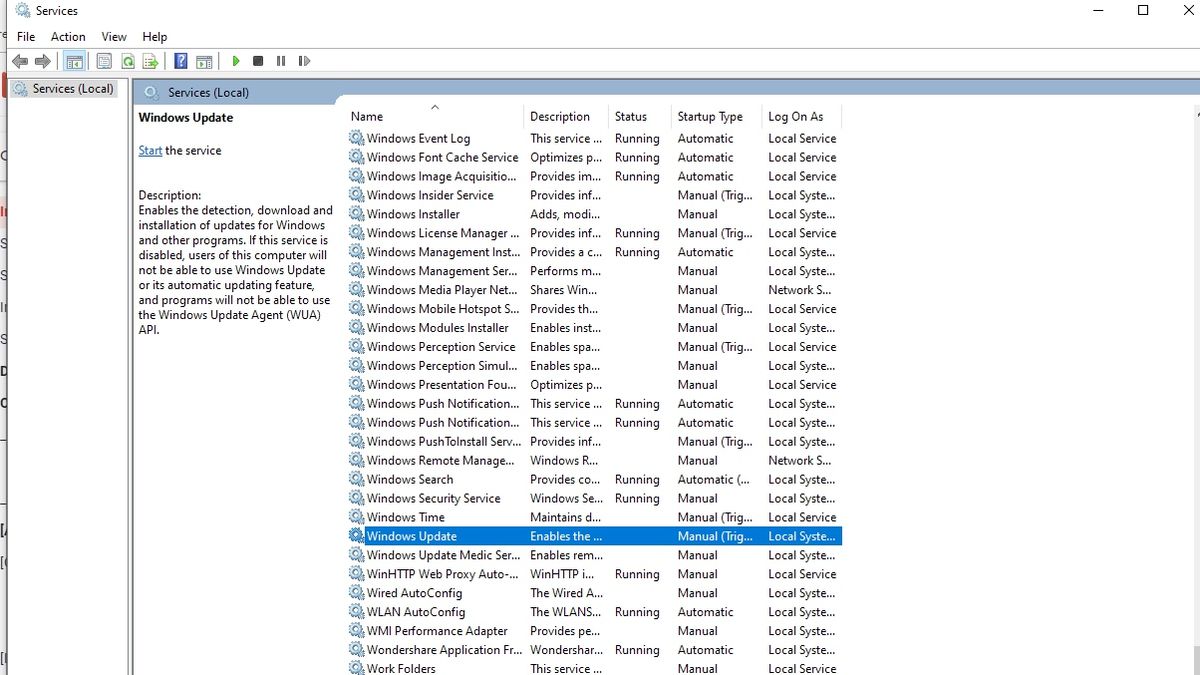Open Properties via toolbar icon
Viewport: 1200px width, 675px height.
[104, 61]
